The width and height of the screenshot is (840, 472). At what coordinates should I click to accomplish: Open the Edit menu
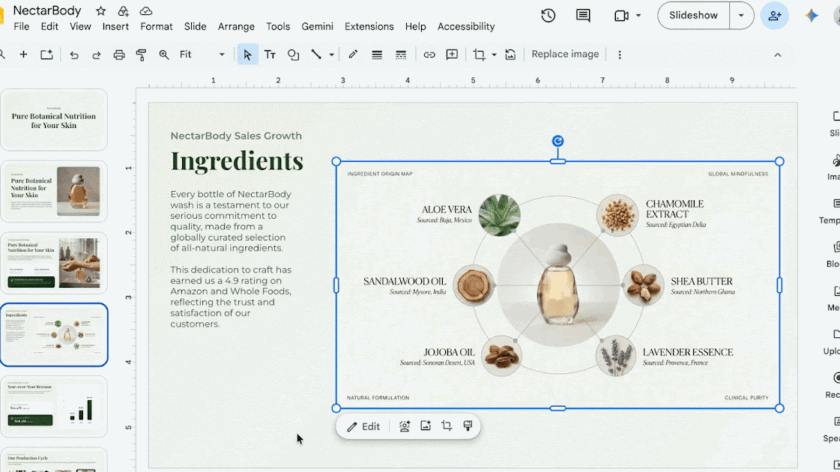click(x=49, y=26)
